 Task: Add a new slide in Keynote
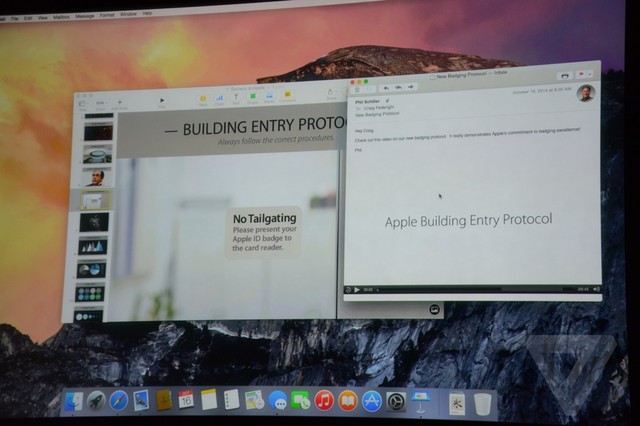[x=120, y=102]
